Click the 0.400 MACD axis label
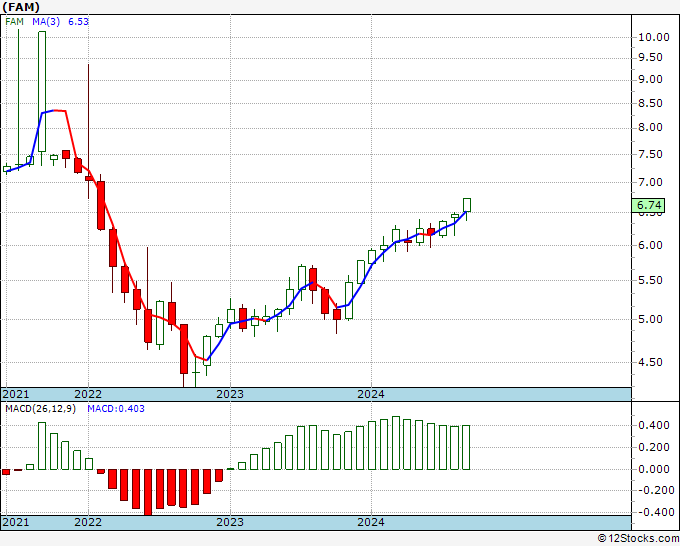680x546 pixels. tap(654, 425)
